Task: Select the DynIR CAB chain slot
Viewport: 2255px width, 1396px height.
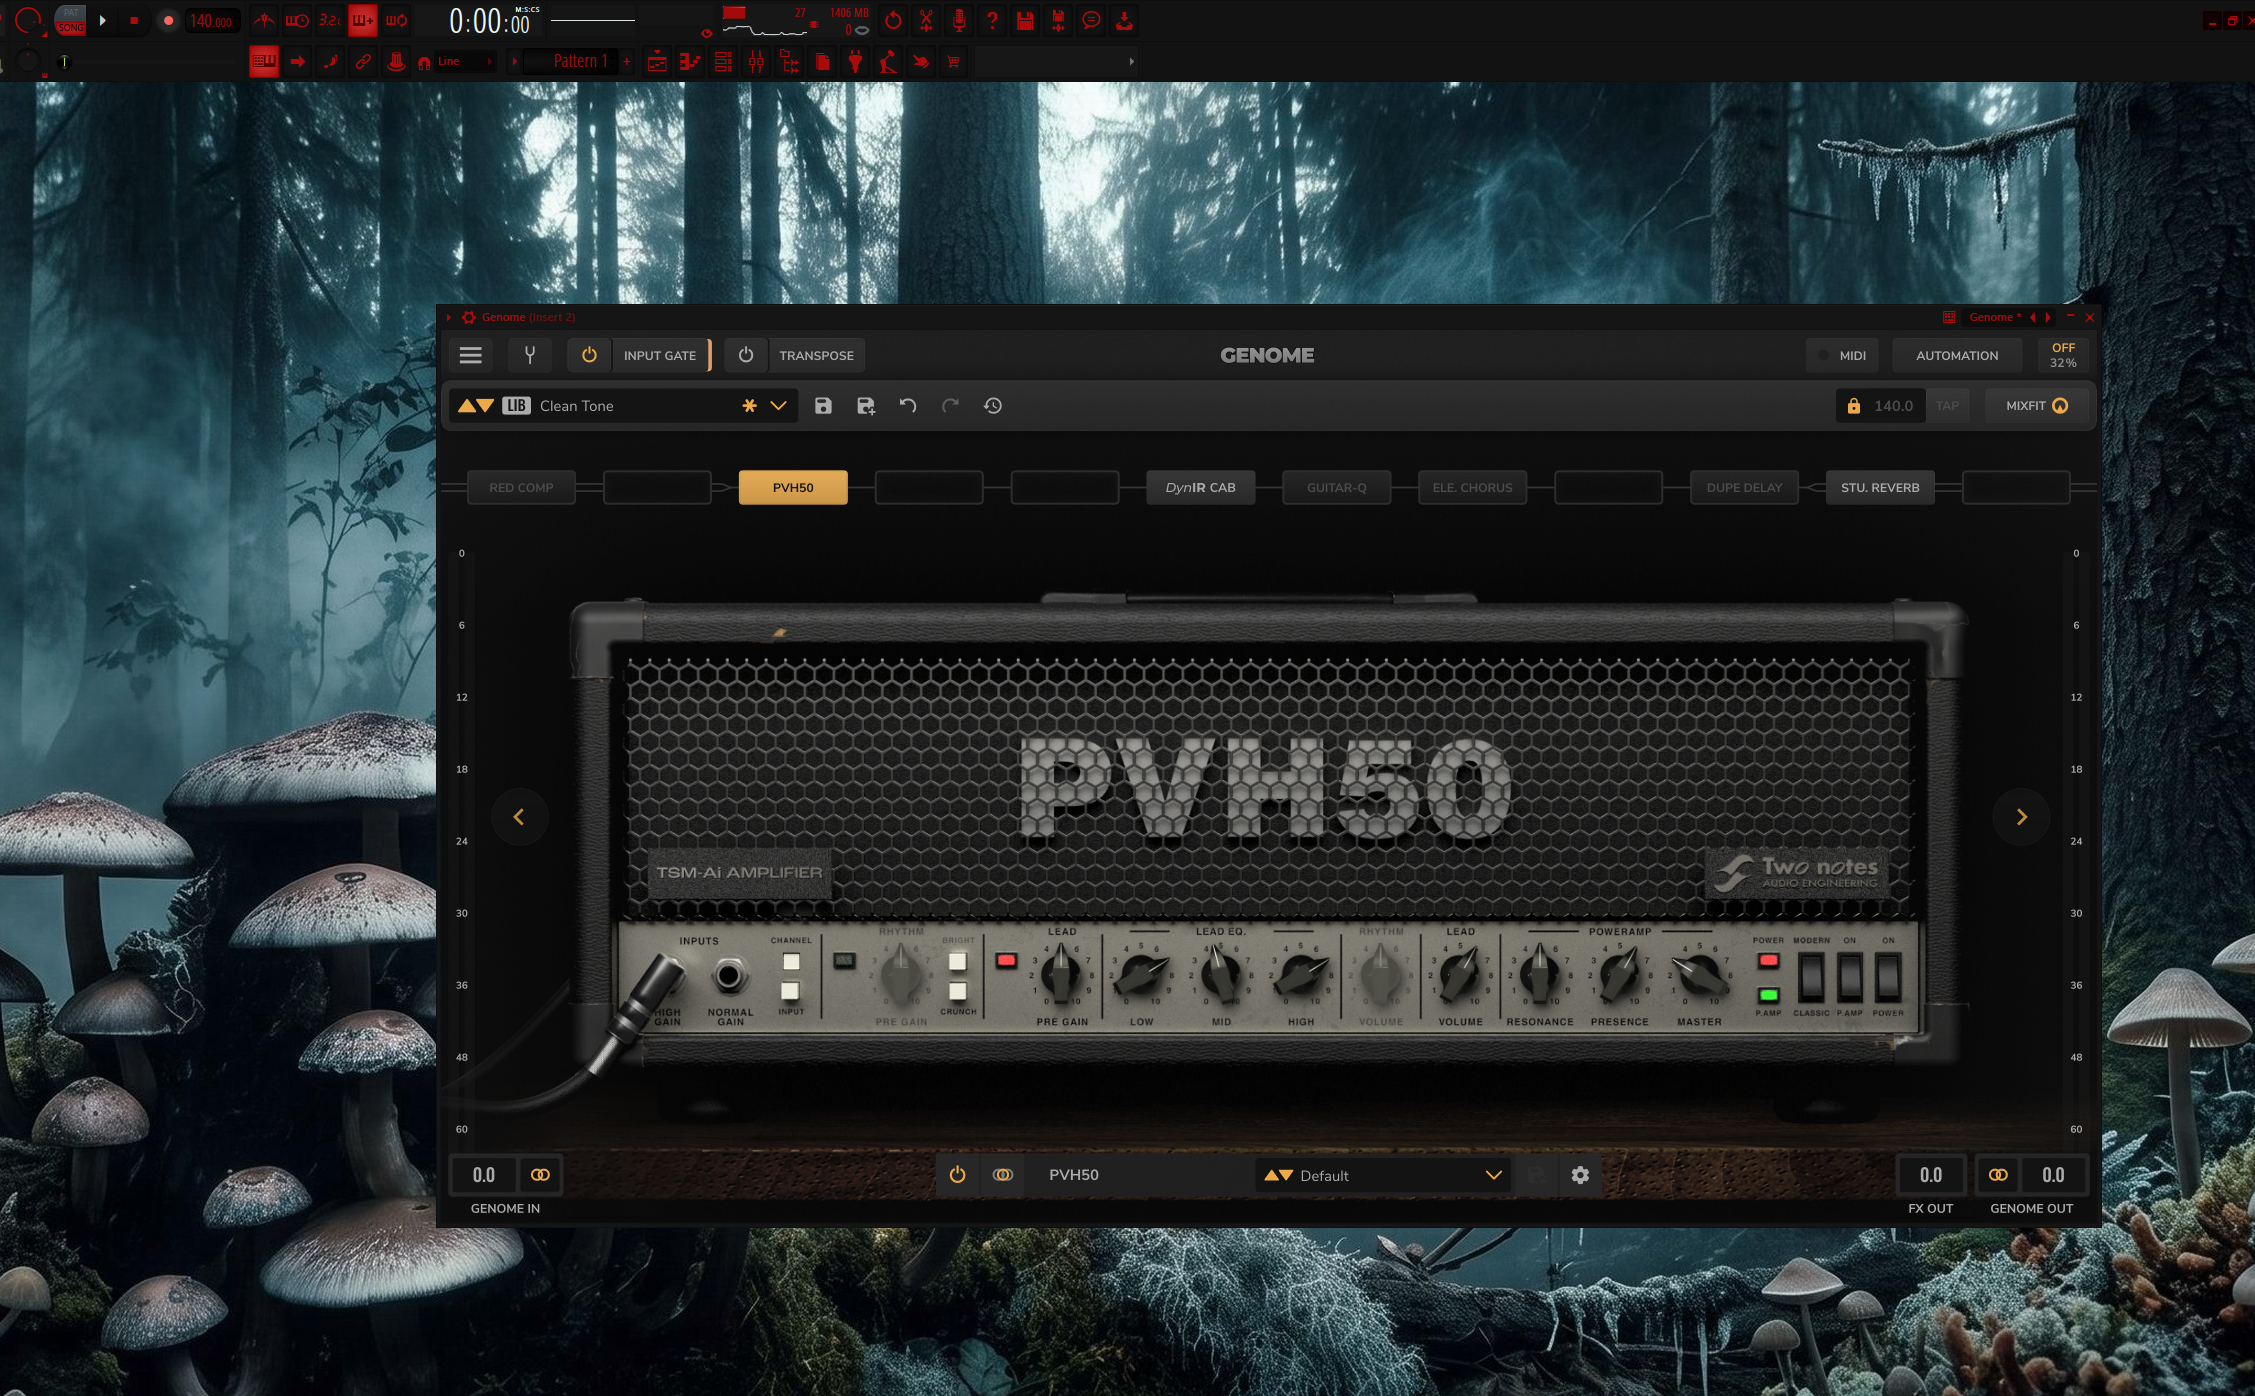Action: (x=1201, y=488)
